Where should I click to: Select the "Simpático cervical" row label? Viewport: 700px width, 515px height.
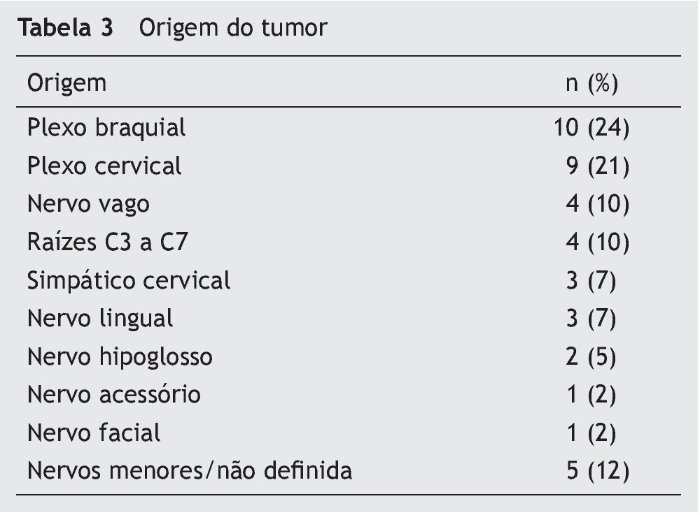[129, 280]
